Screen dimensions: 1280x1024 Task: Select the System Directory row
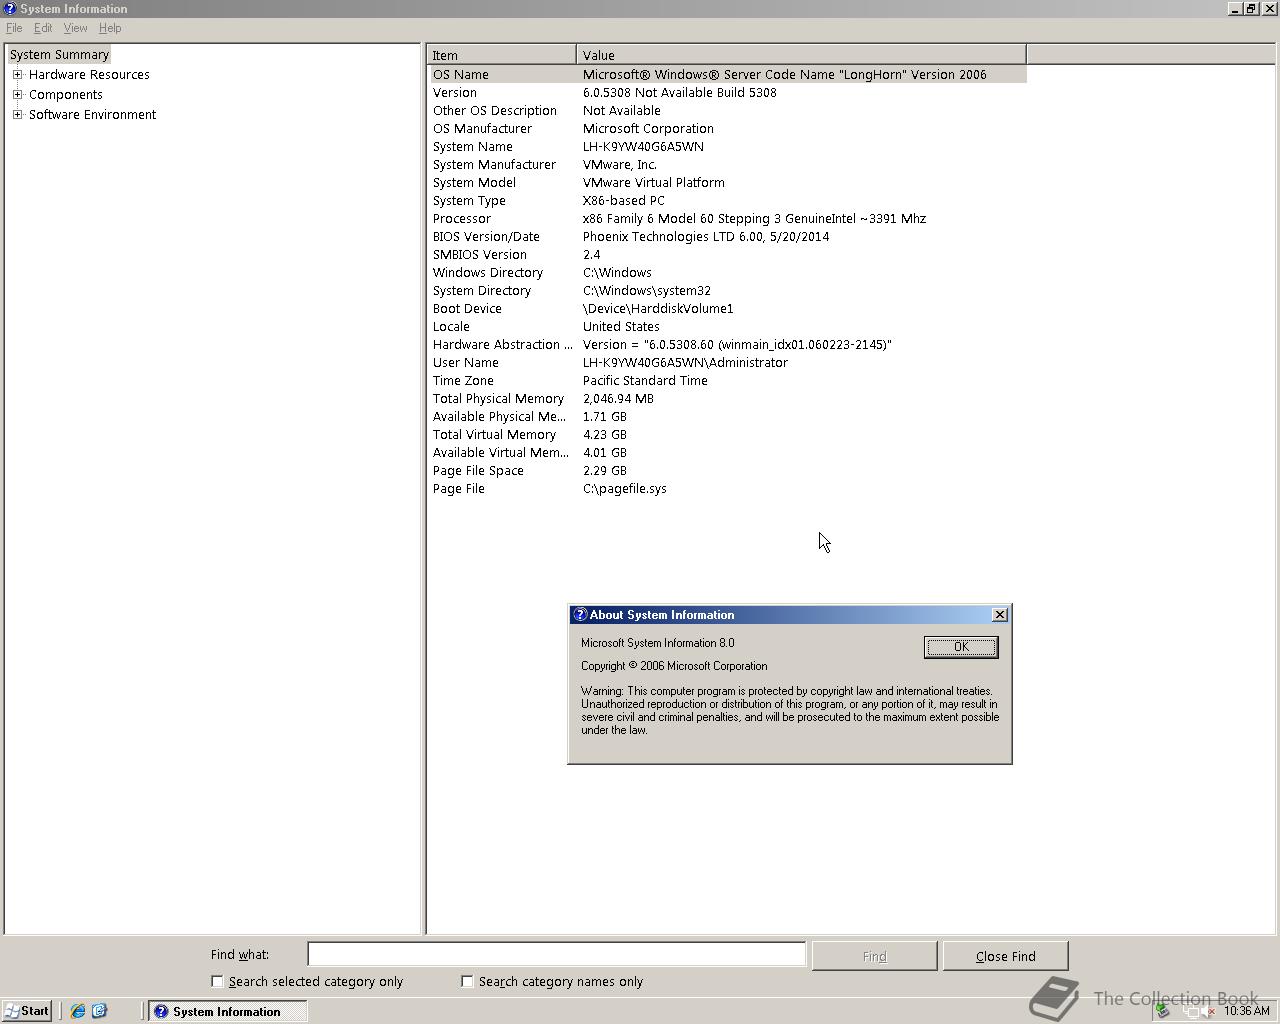728,290
